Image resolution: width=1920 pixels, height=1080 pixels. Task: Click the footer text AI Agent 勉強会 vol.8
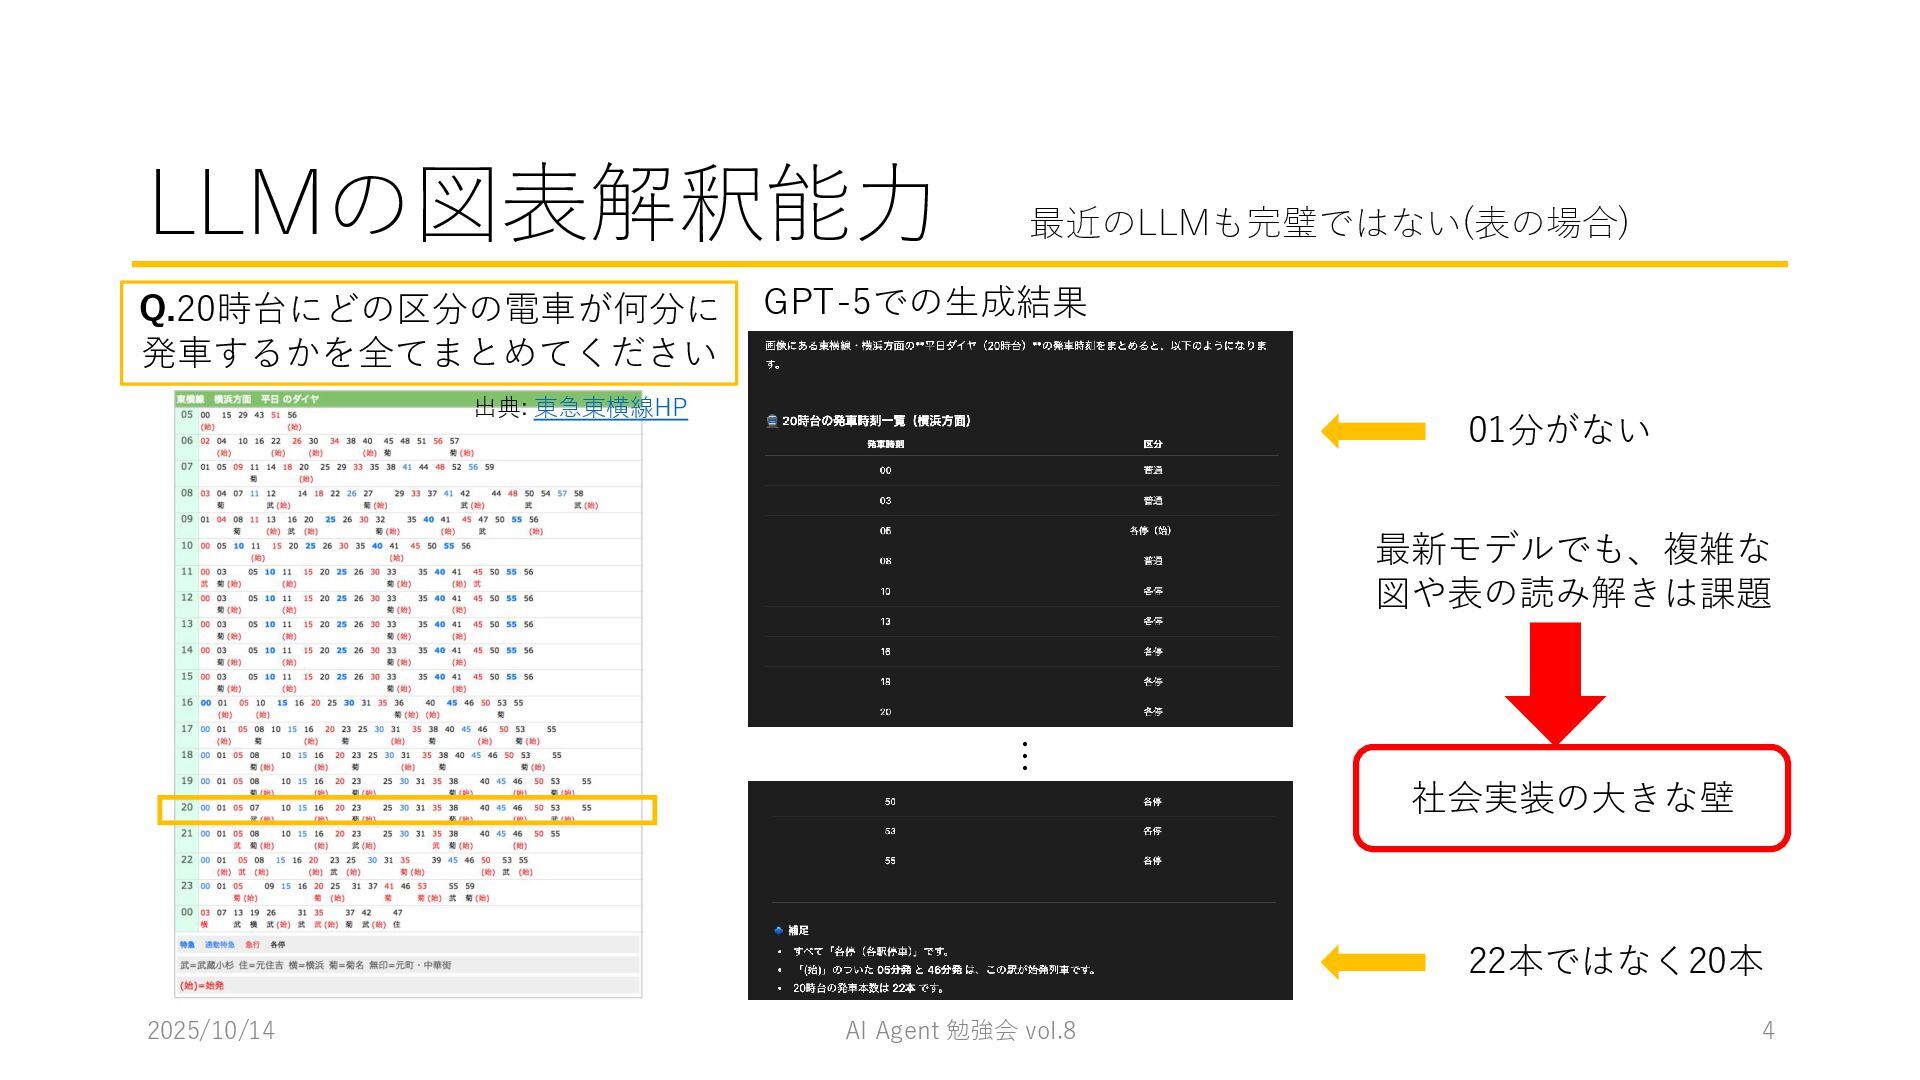click(960, 1031)
